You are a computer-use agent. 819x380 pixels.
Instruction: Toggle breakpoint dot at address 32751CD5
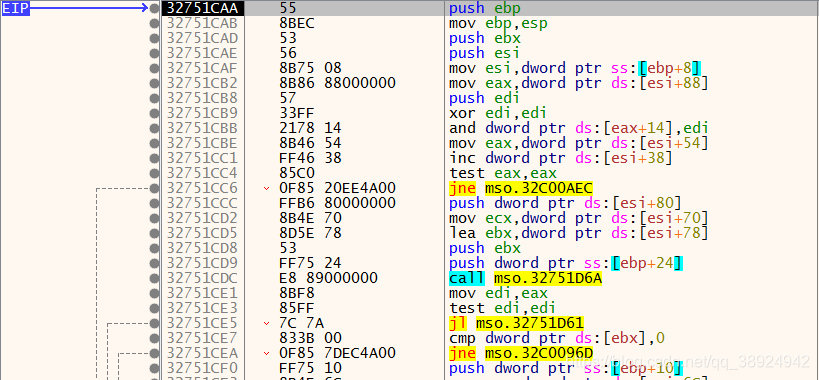[x=154, y=233]
